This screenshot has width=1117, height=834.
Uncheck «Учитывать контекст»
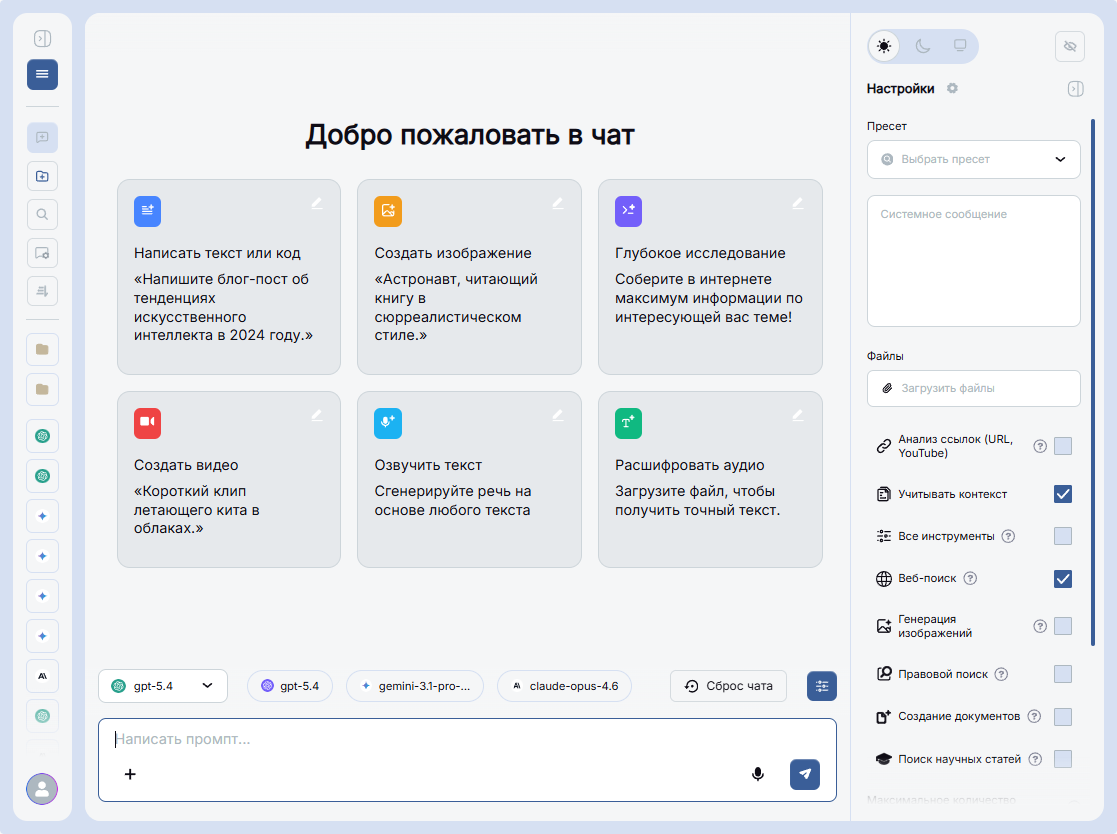1063,493
